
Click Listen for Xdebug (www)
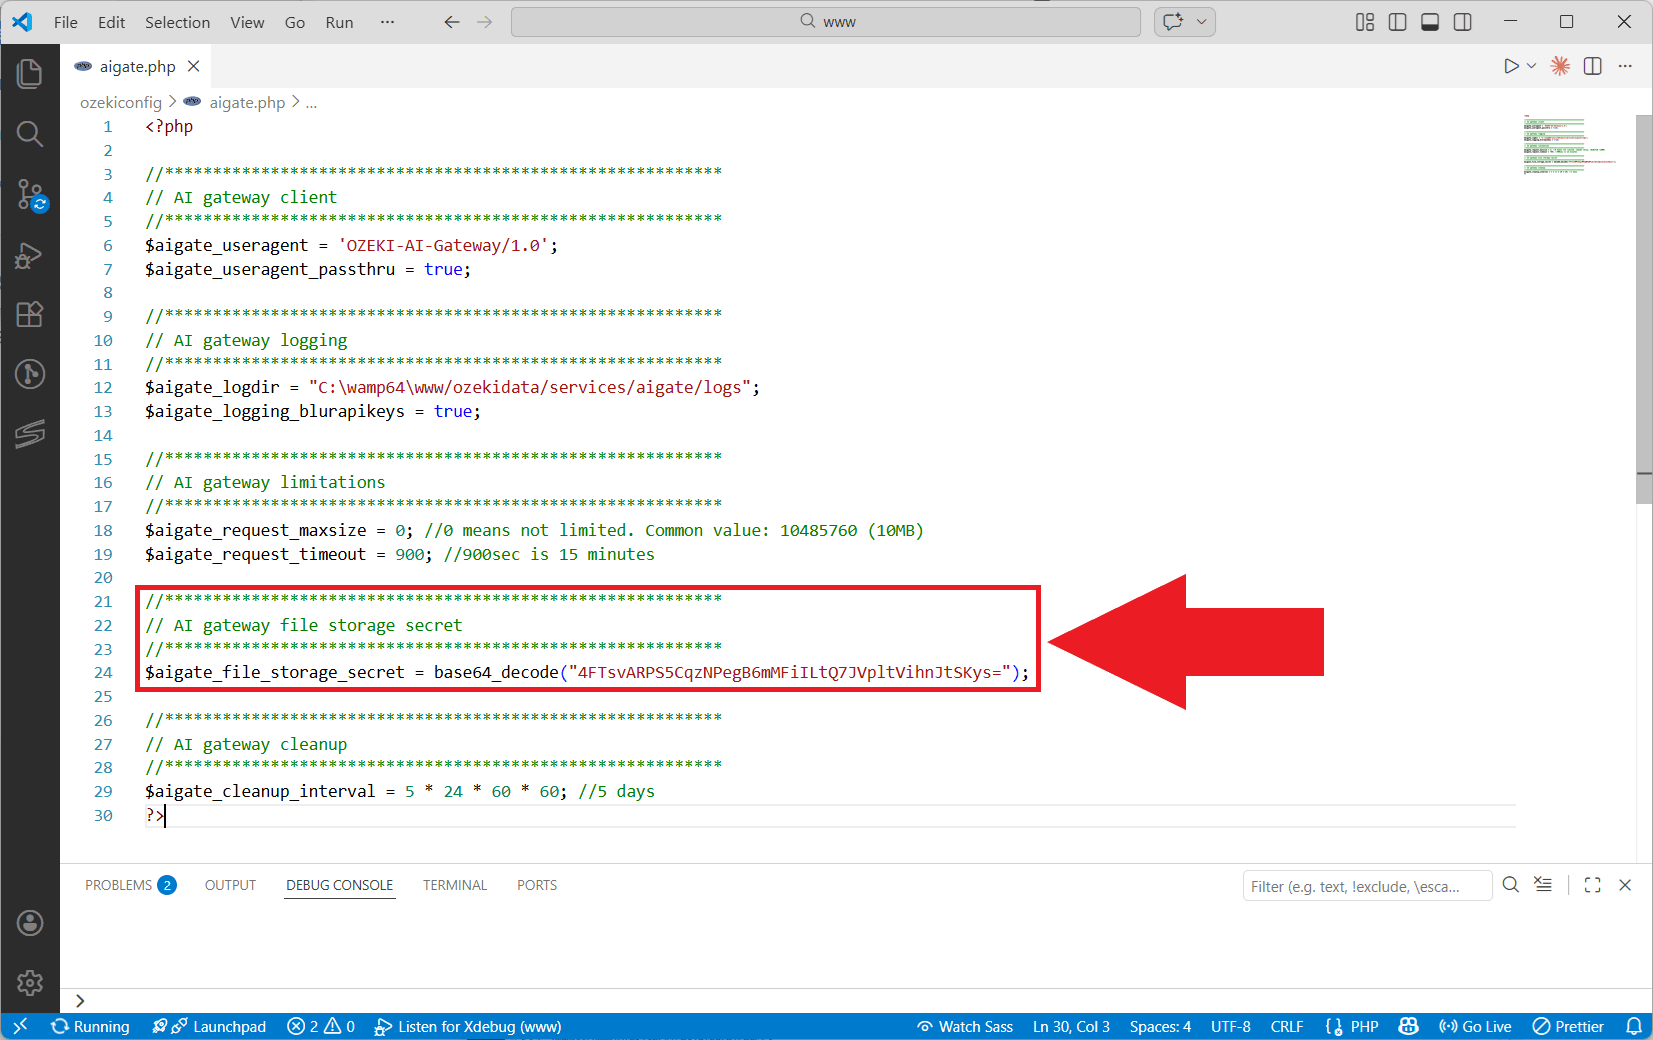click(468, 1026)
